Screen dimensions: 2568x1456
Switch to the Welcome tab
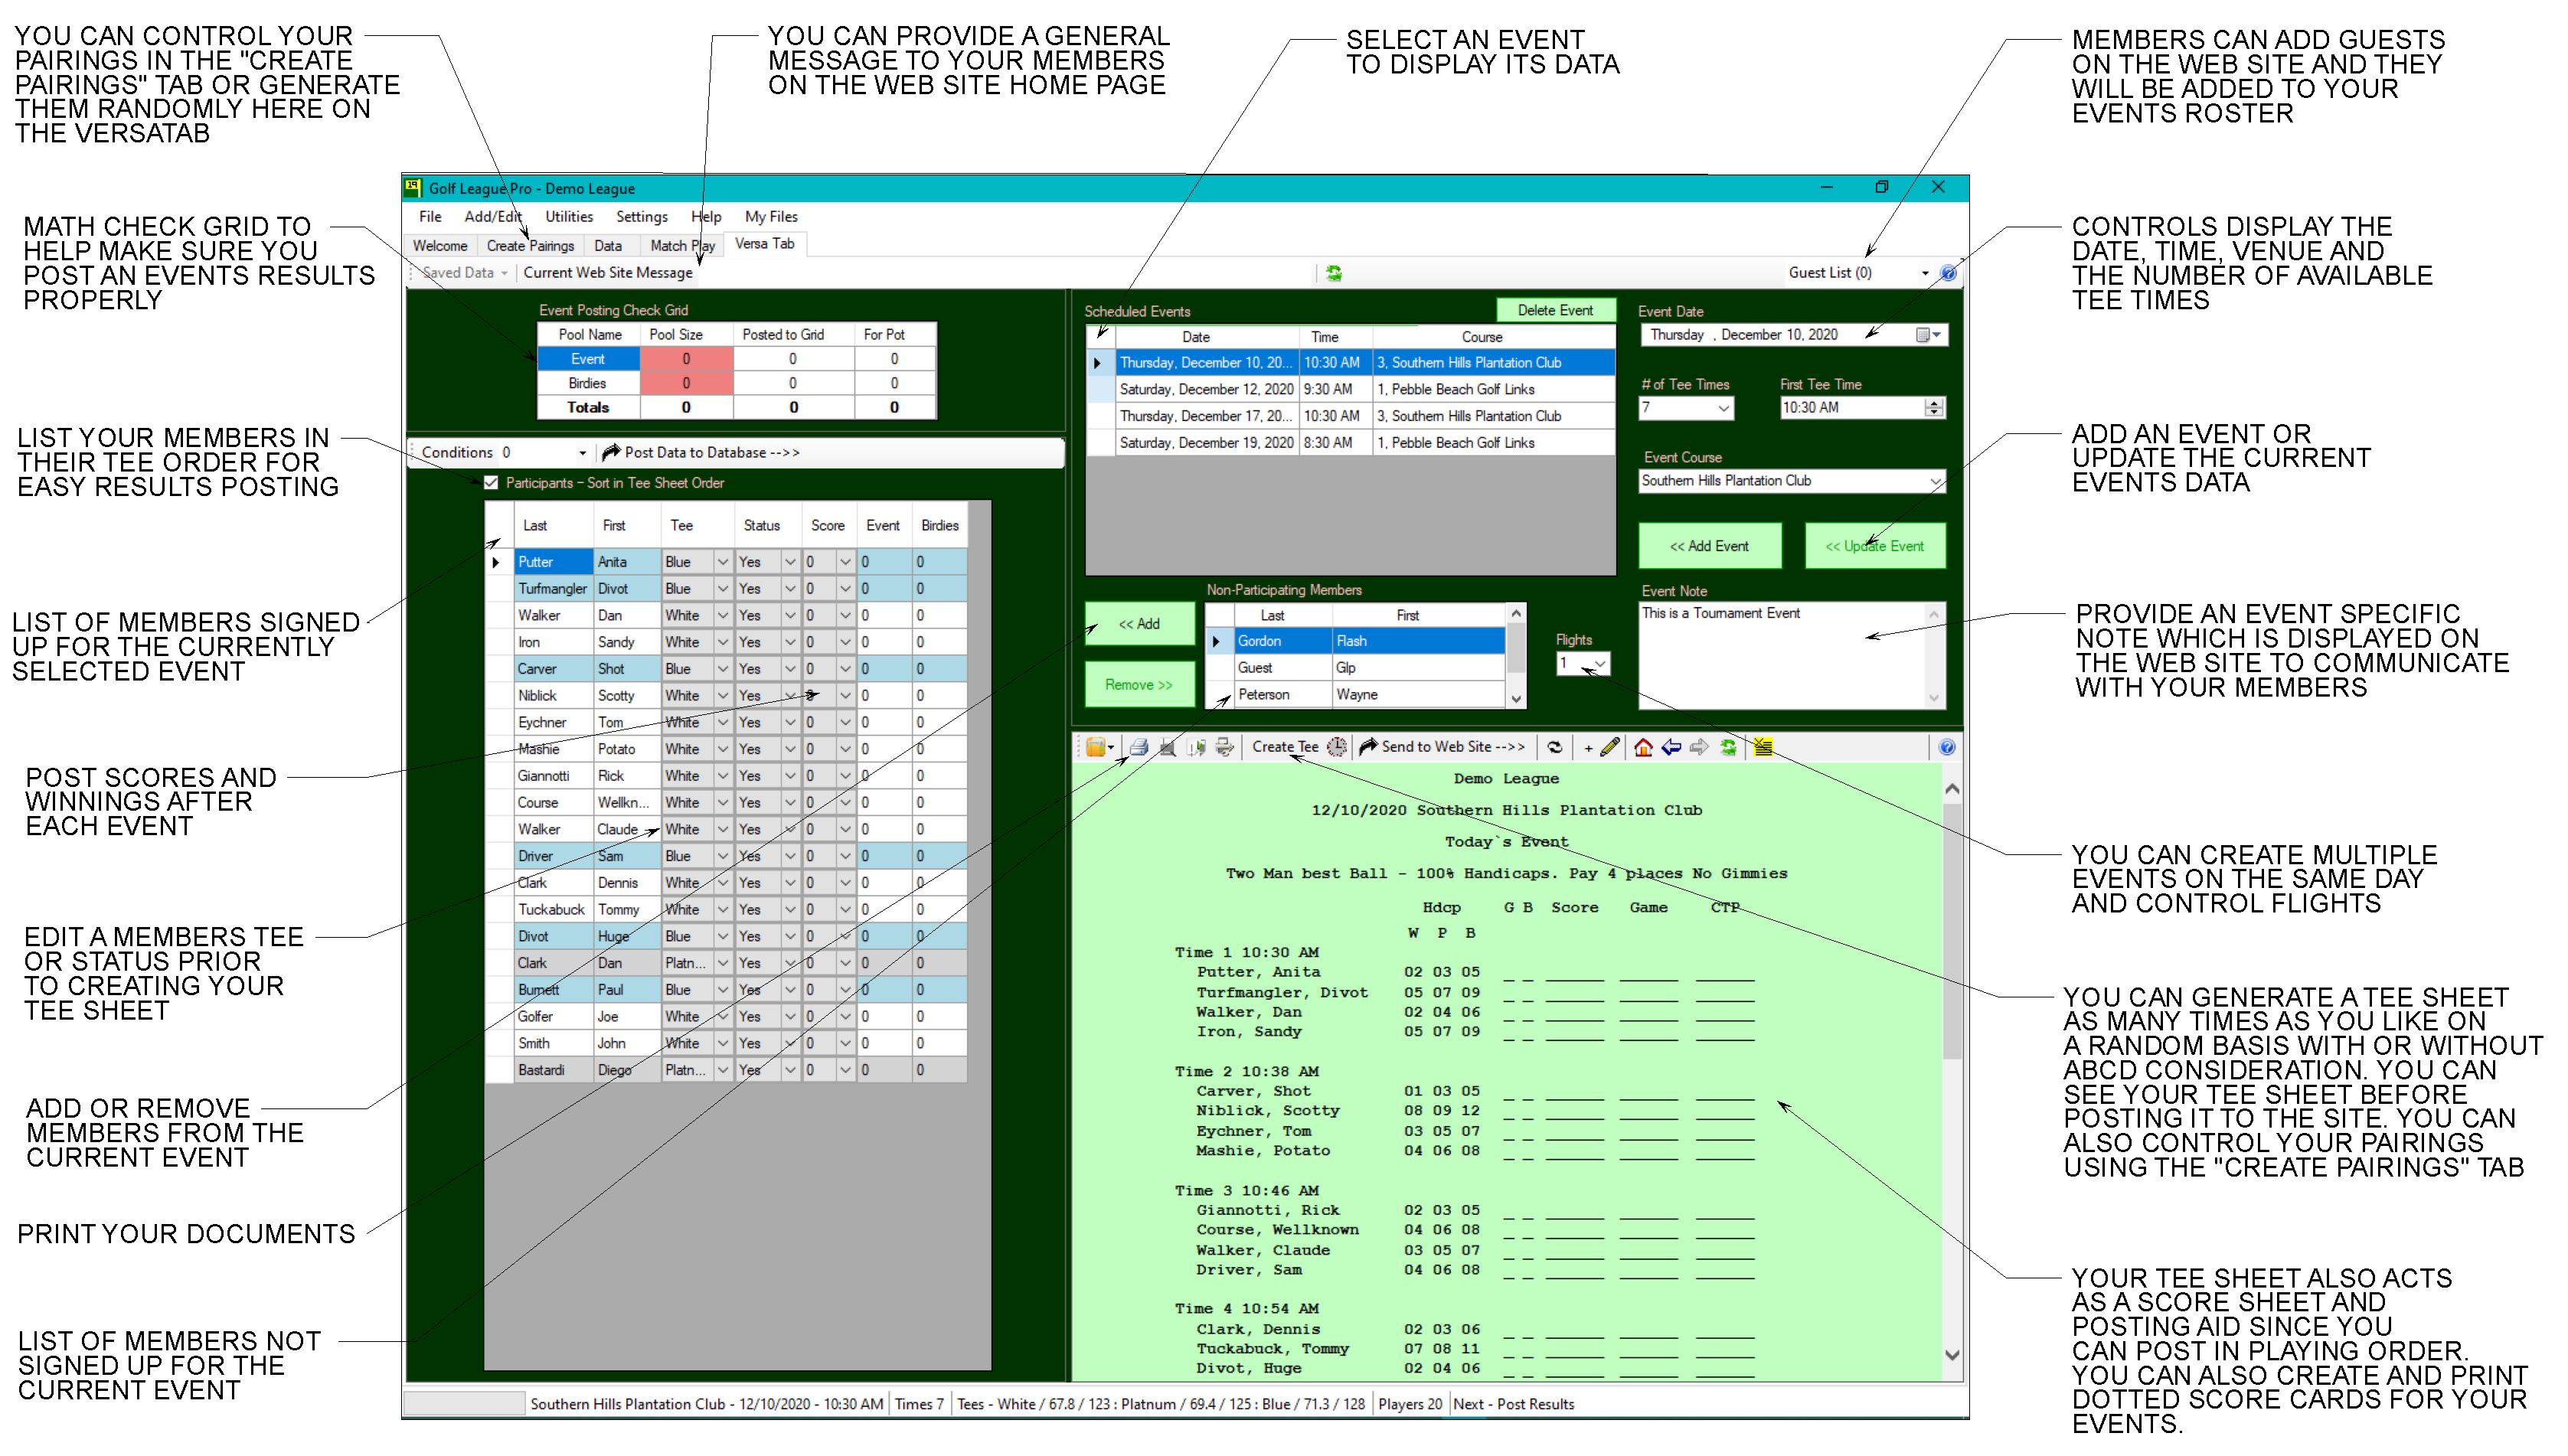click(x=440, y=246)
